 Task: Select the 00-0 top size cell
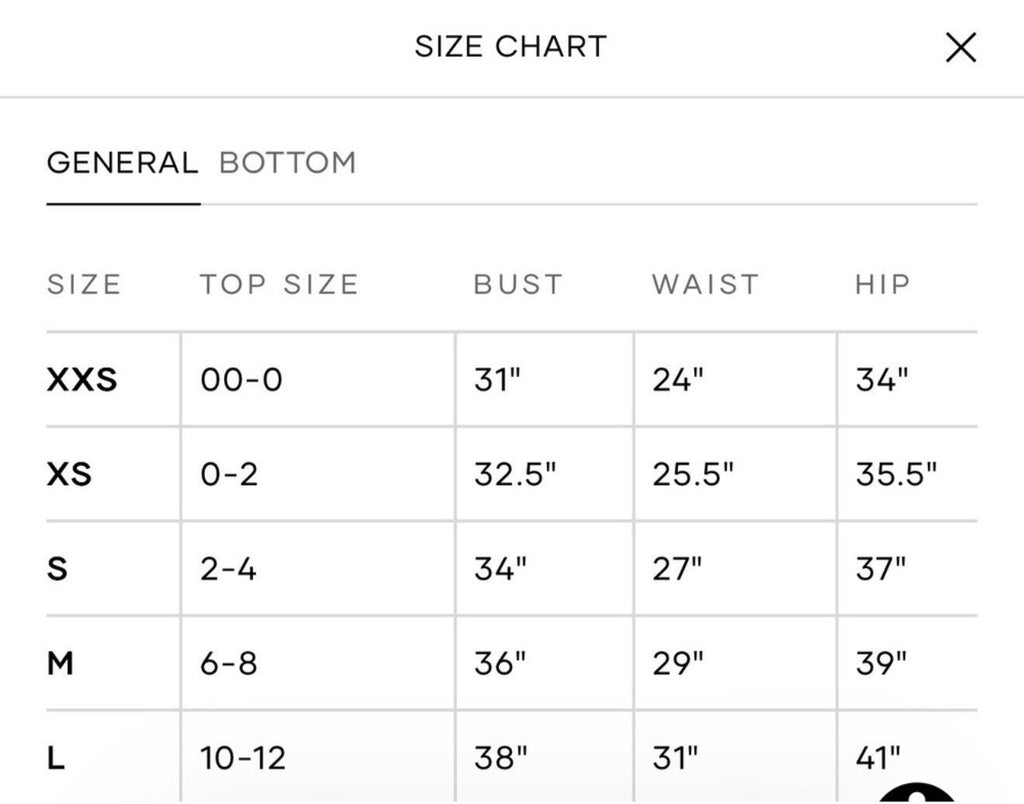pos(319,379)
